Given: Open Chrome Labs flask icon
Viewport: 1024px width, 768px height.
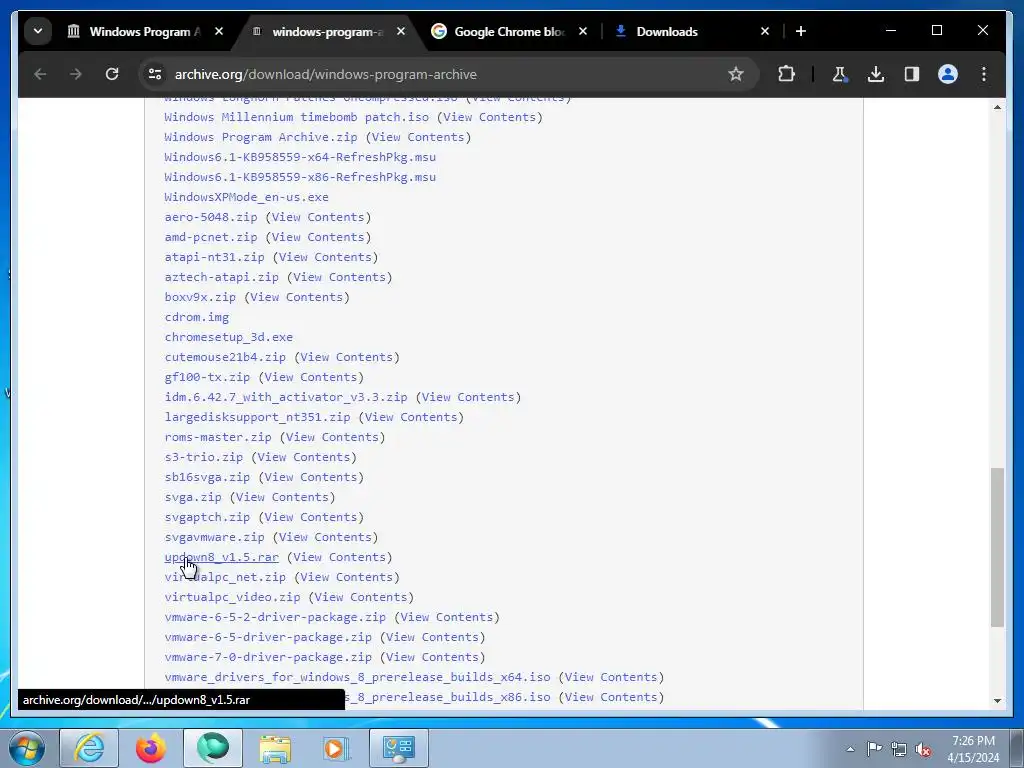Looking at the screenshot, I should 840,74.
